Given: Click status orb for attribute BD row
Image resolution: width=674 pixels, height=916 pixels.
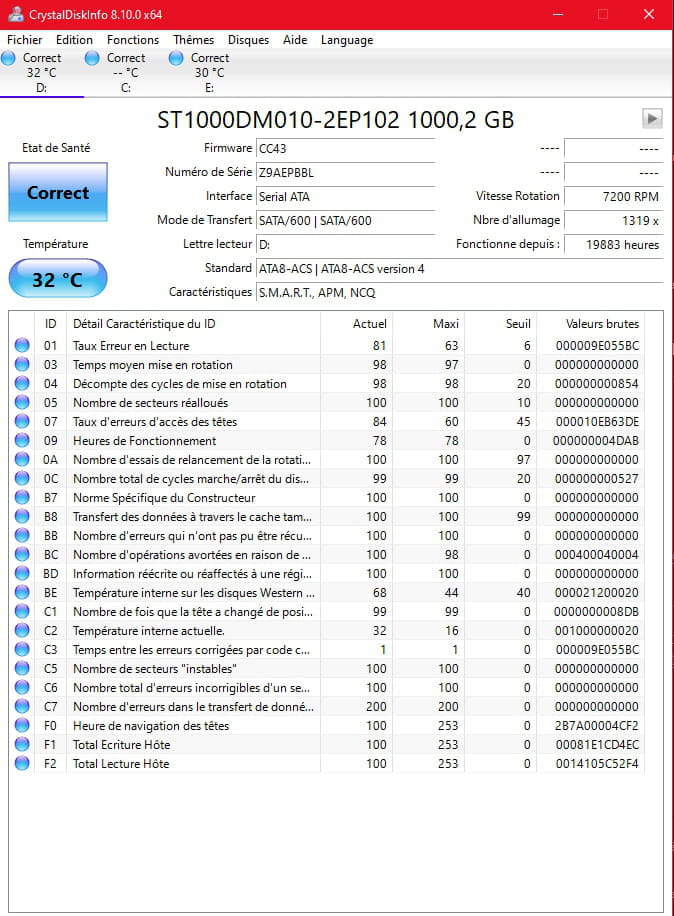Looking at the screenshot, I should pyautogui.click(x=22, y=573).
